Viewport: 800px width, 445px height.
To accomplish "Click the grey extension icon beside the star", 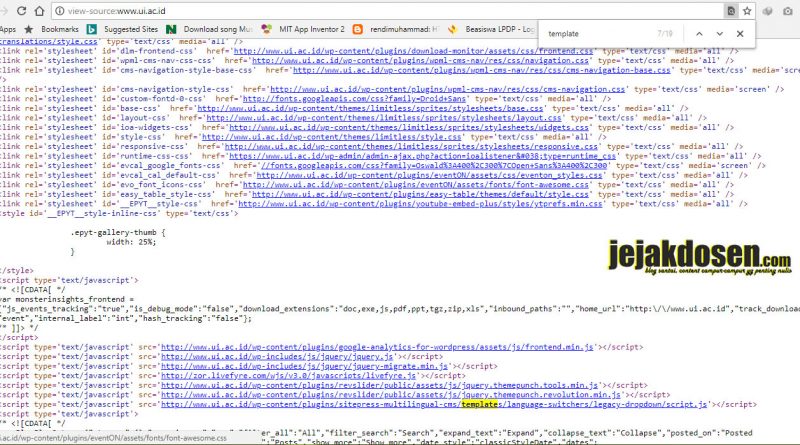I will pos(767,11).
